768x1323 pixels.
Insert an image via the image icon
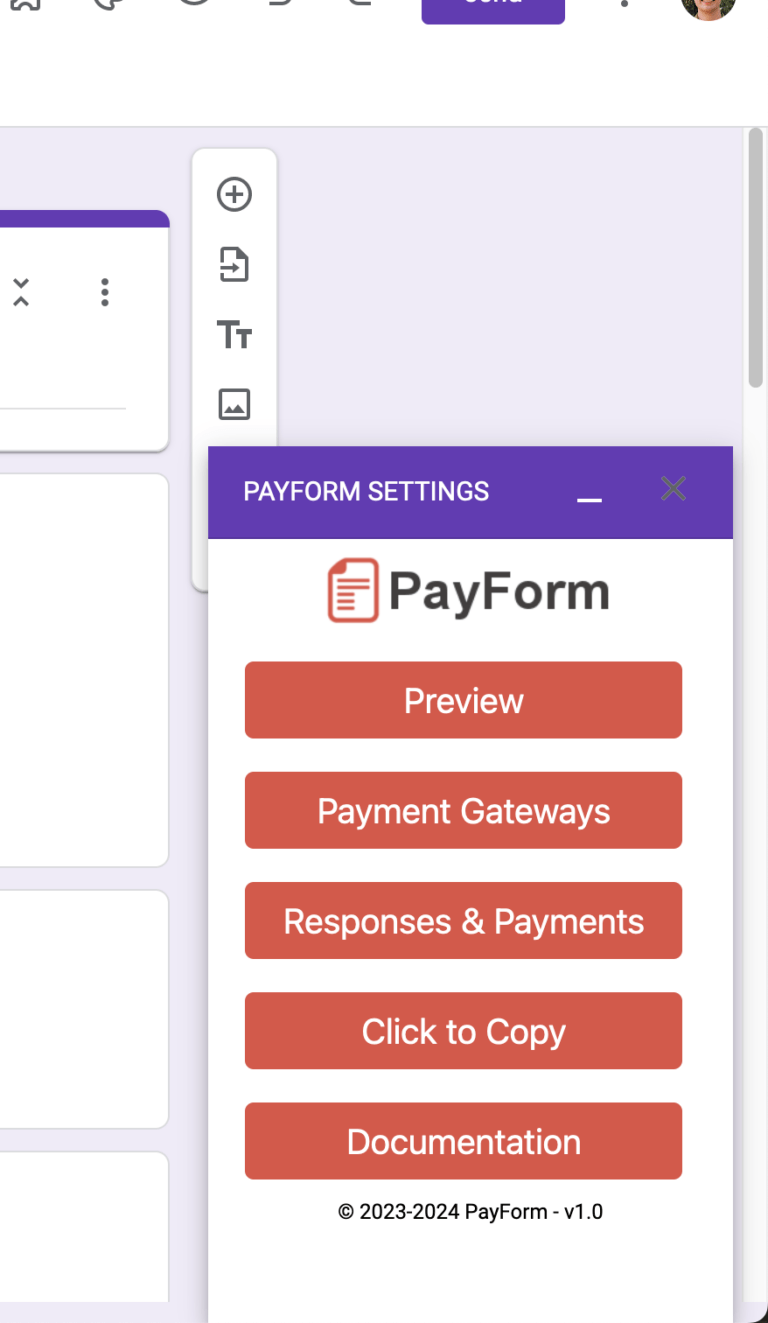[x=234, y=404]
